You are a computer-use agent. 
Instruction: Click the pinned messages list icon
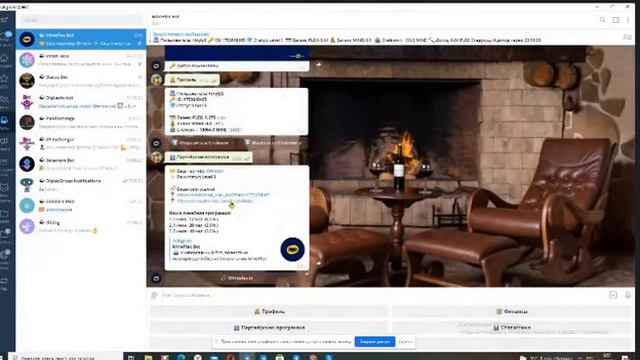tap(627, 38)
